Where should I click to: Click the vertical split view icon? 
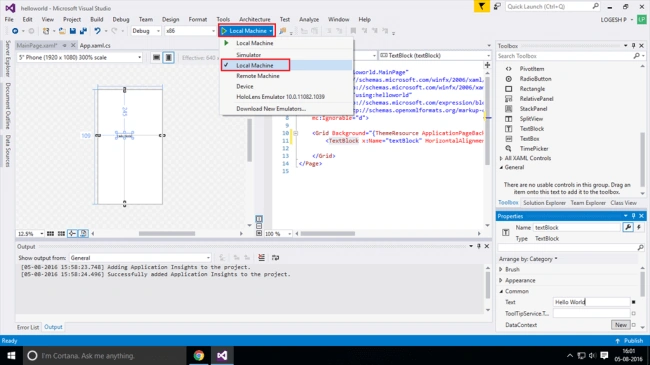259,219
